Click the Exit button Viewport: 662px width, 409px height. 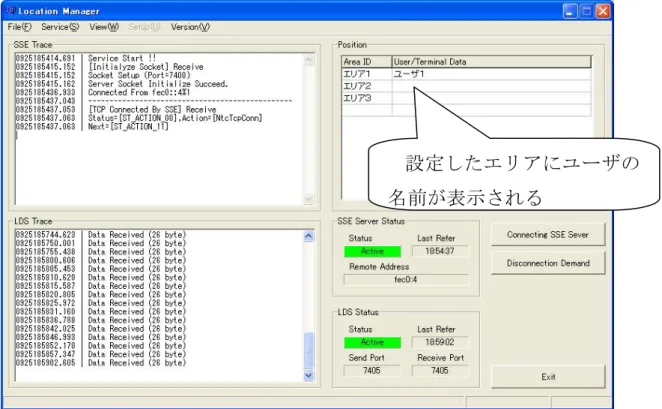548,376
